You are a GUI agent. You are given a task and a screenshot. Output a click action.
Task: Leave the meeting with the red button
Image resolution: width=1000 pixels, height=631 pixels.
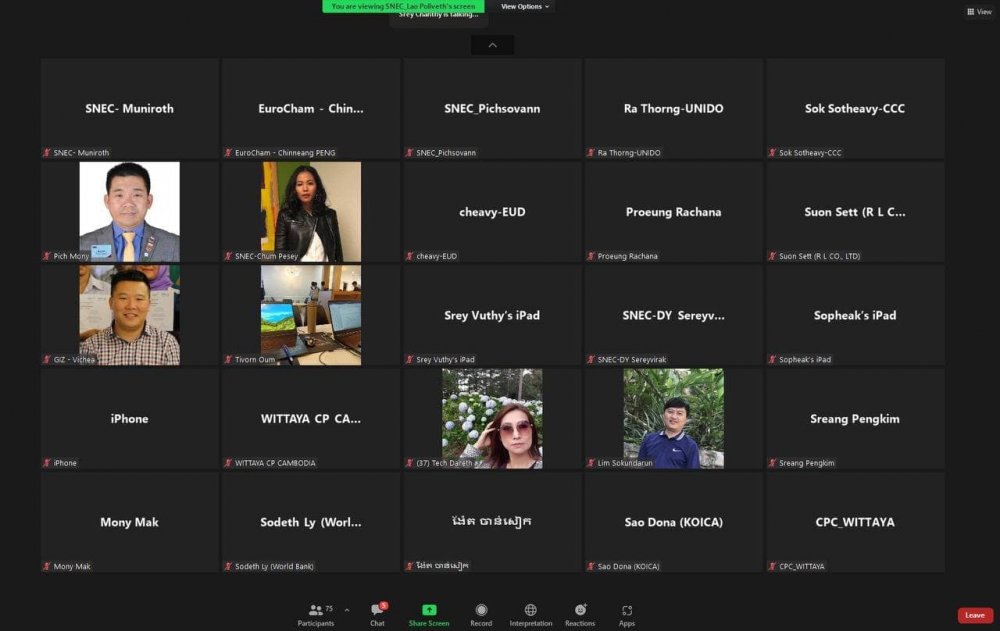coord(974,615)
